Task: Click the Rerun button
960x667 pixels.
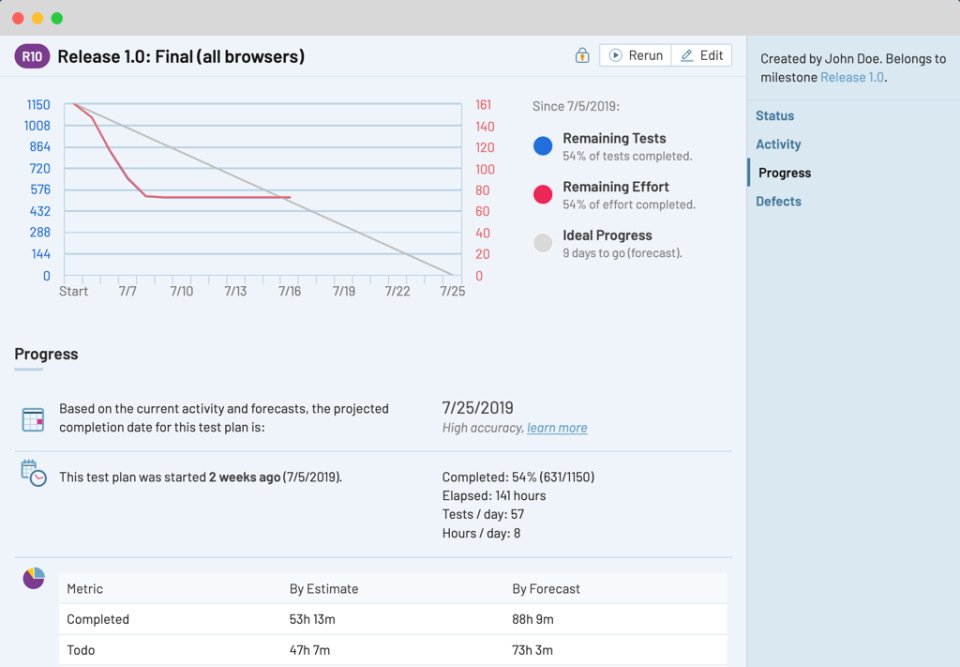Action: tap(635, 55)
